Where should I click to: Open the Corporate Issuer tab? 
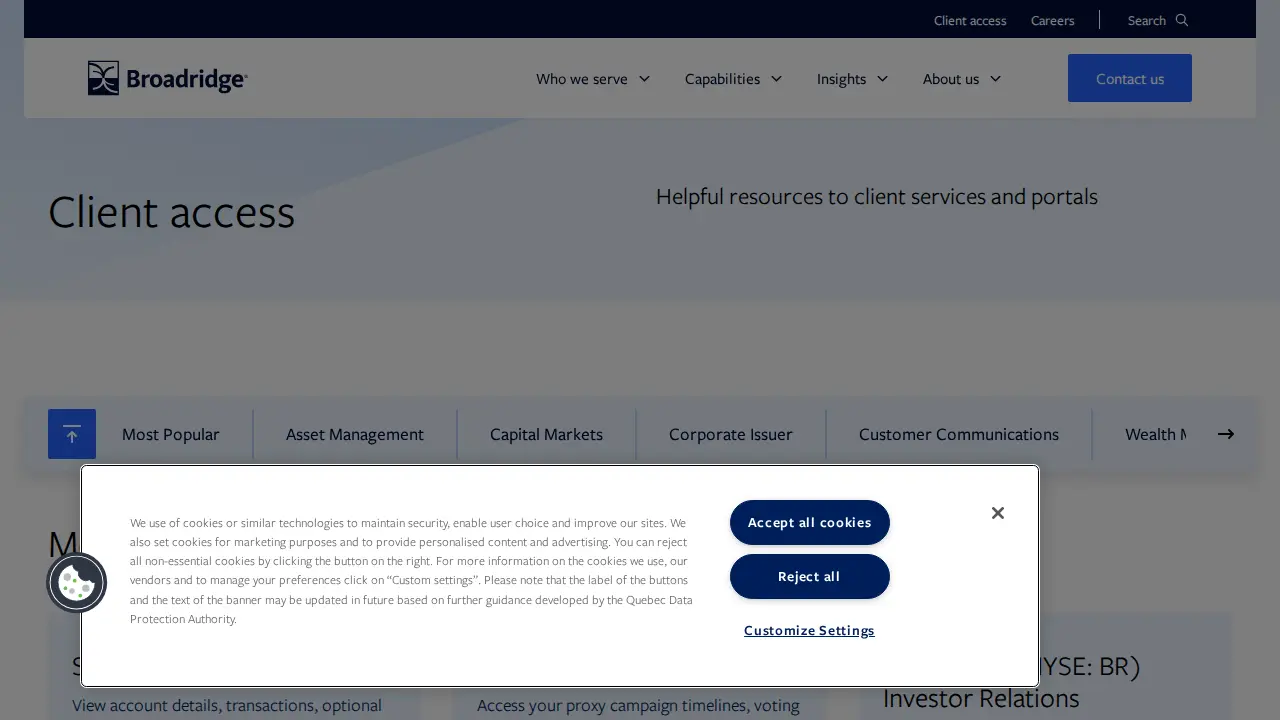(x=731, y=434)
